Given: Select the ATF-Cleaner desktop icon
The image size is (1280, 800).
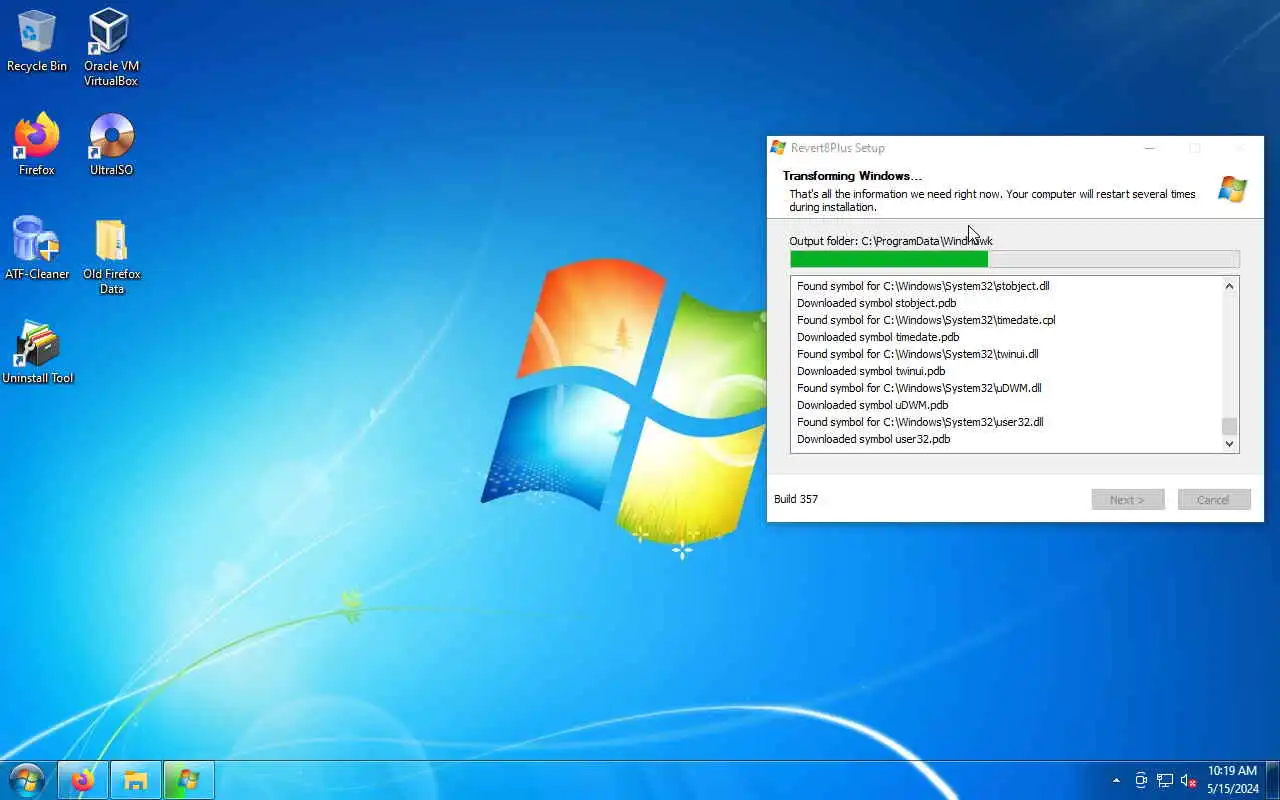Looking at the screenshot, I should (37, 249).
